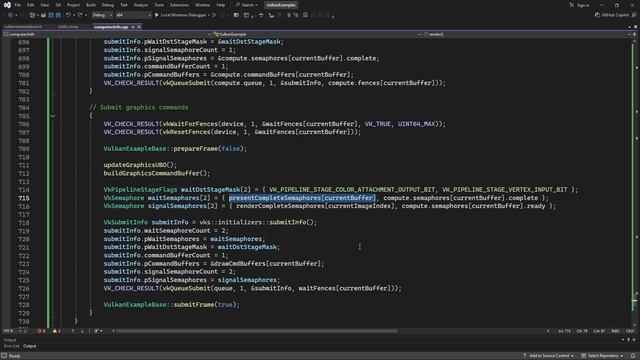Open the debugger target dropdown arrow

coord(209,15)
